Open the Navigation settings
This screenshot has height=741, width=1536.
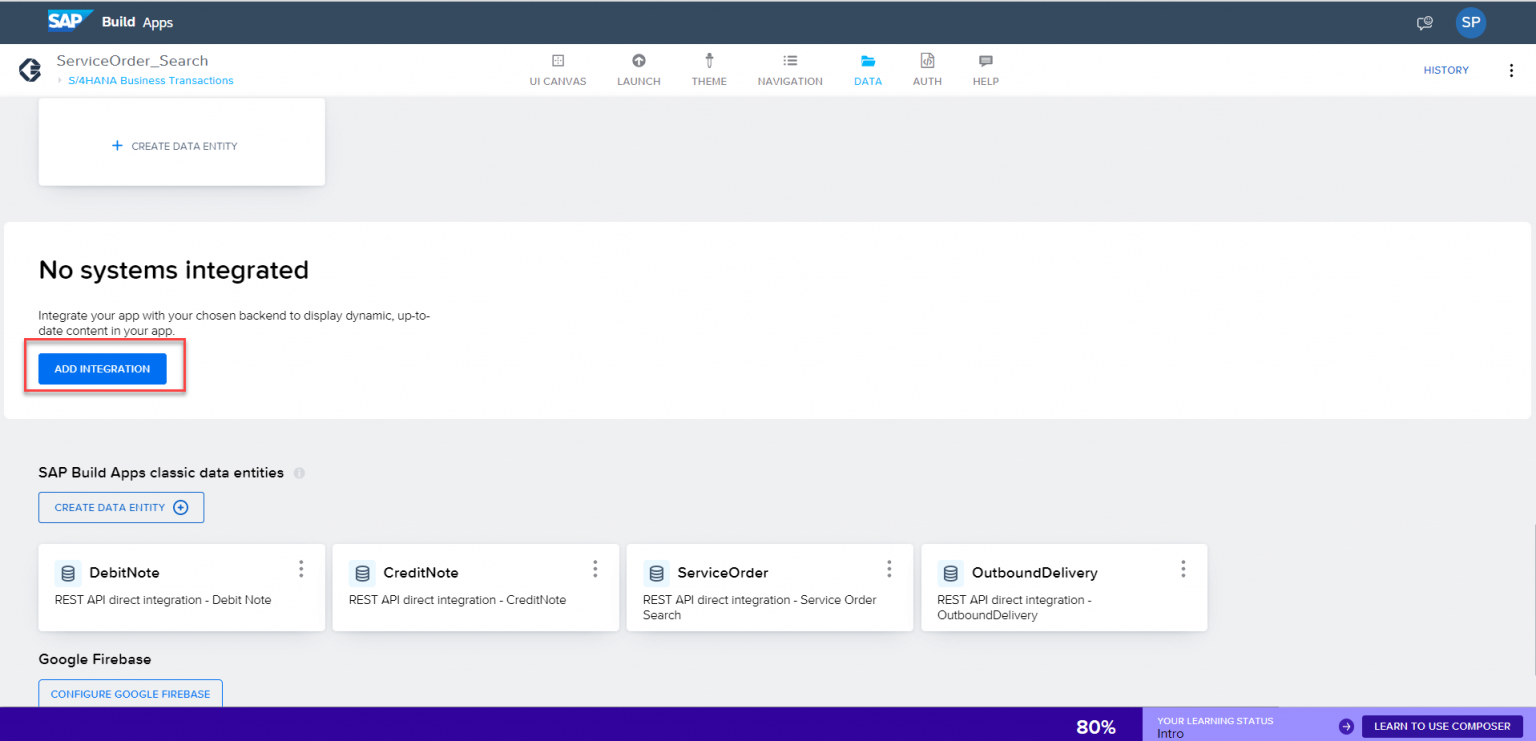click(790, 69)
